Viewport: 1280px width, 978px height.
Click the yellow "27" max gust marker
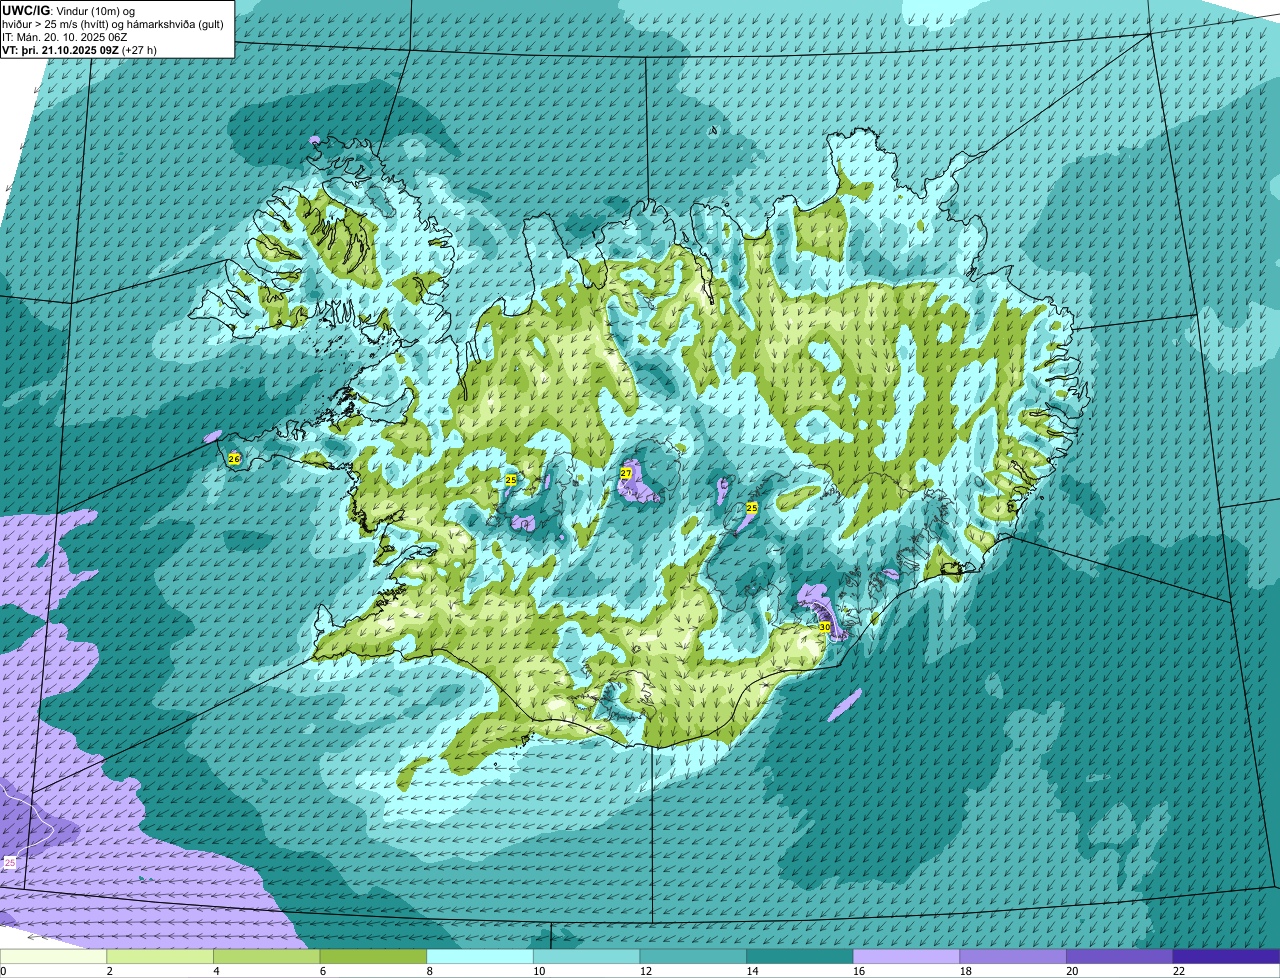click(626, 473)
